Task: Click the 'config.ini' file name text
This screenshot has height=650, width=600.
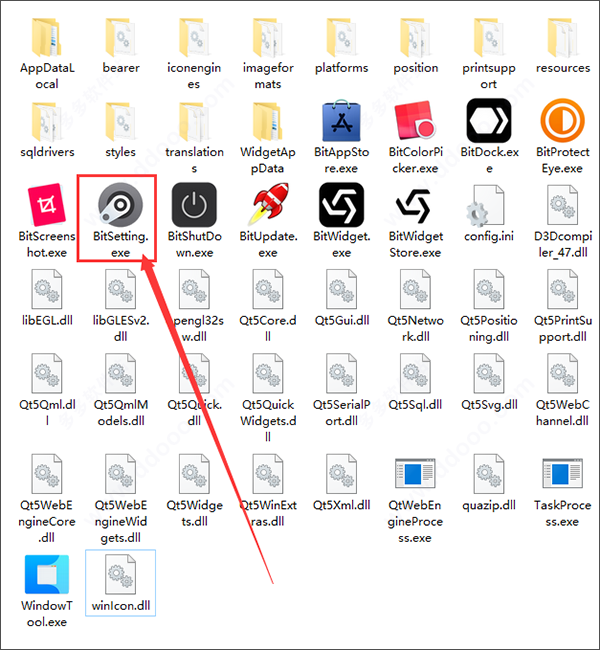Action: [489, 236]
